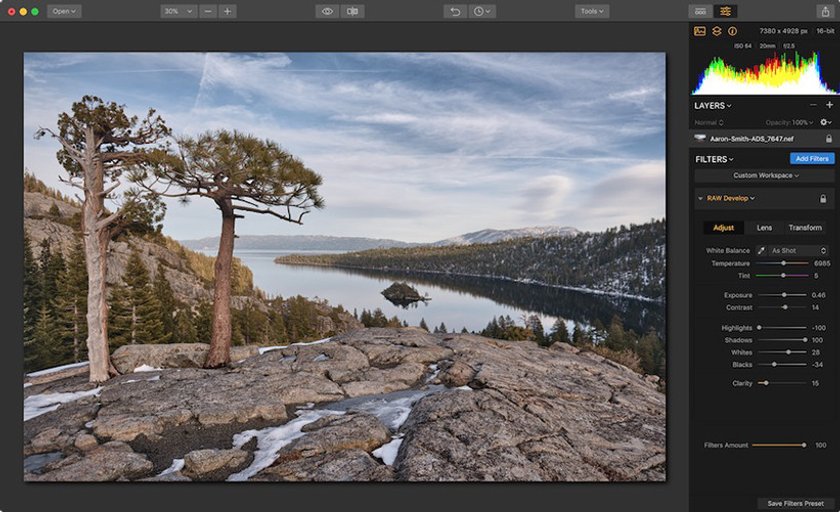Adjust the Highlights slider
Viewport: 840px width, 512px height.
782,327
